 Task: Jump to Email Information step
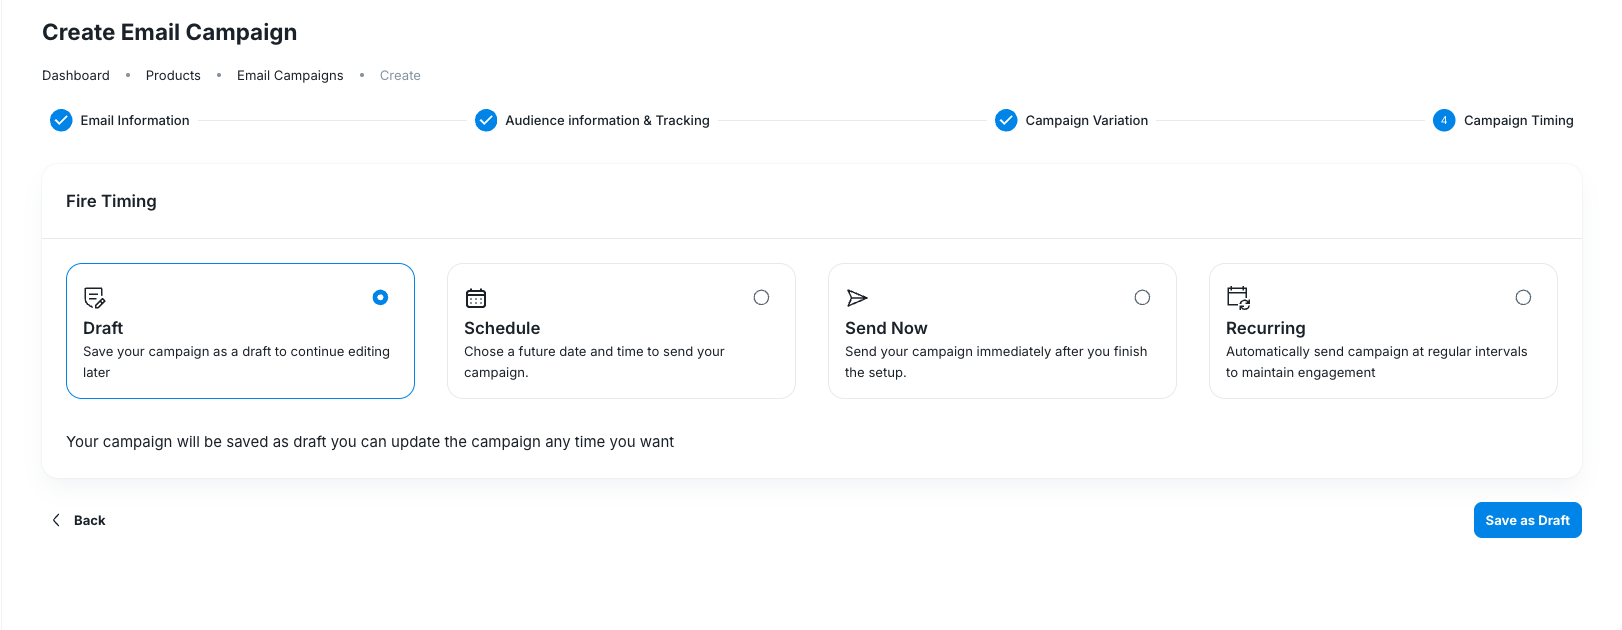tap(135, 120)
